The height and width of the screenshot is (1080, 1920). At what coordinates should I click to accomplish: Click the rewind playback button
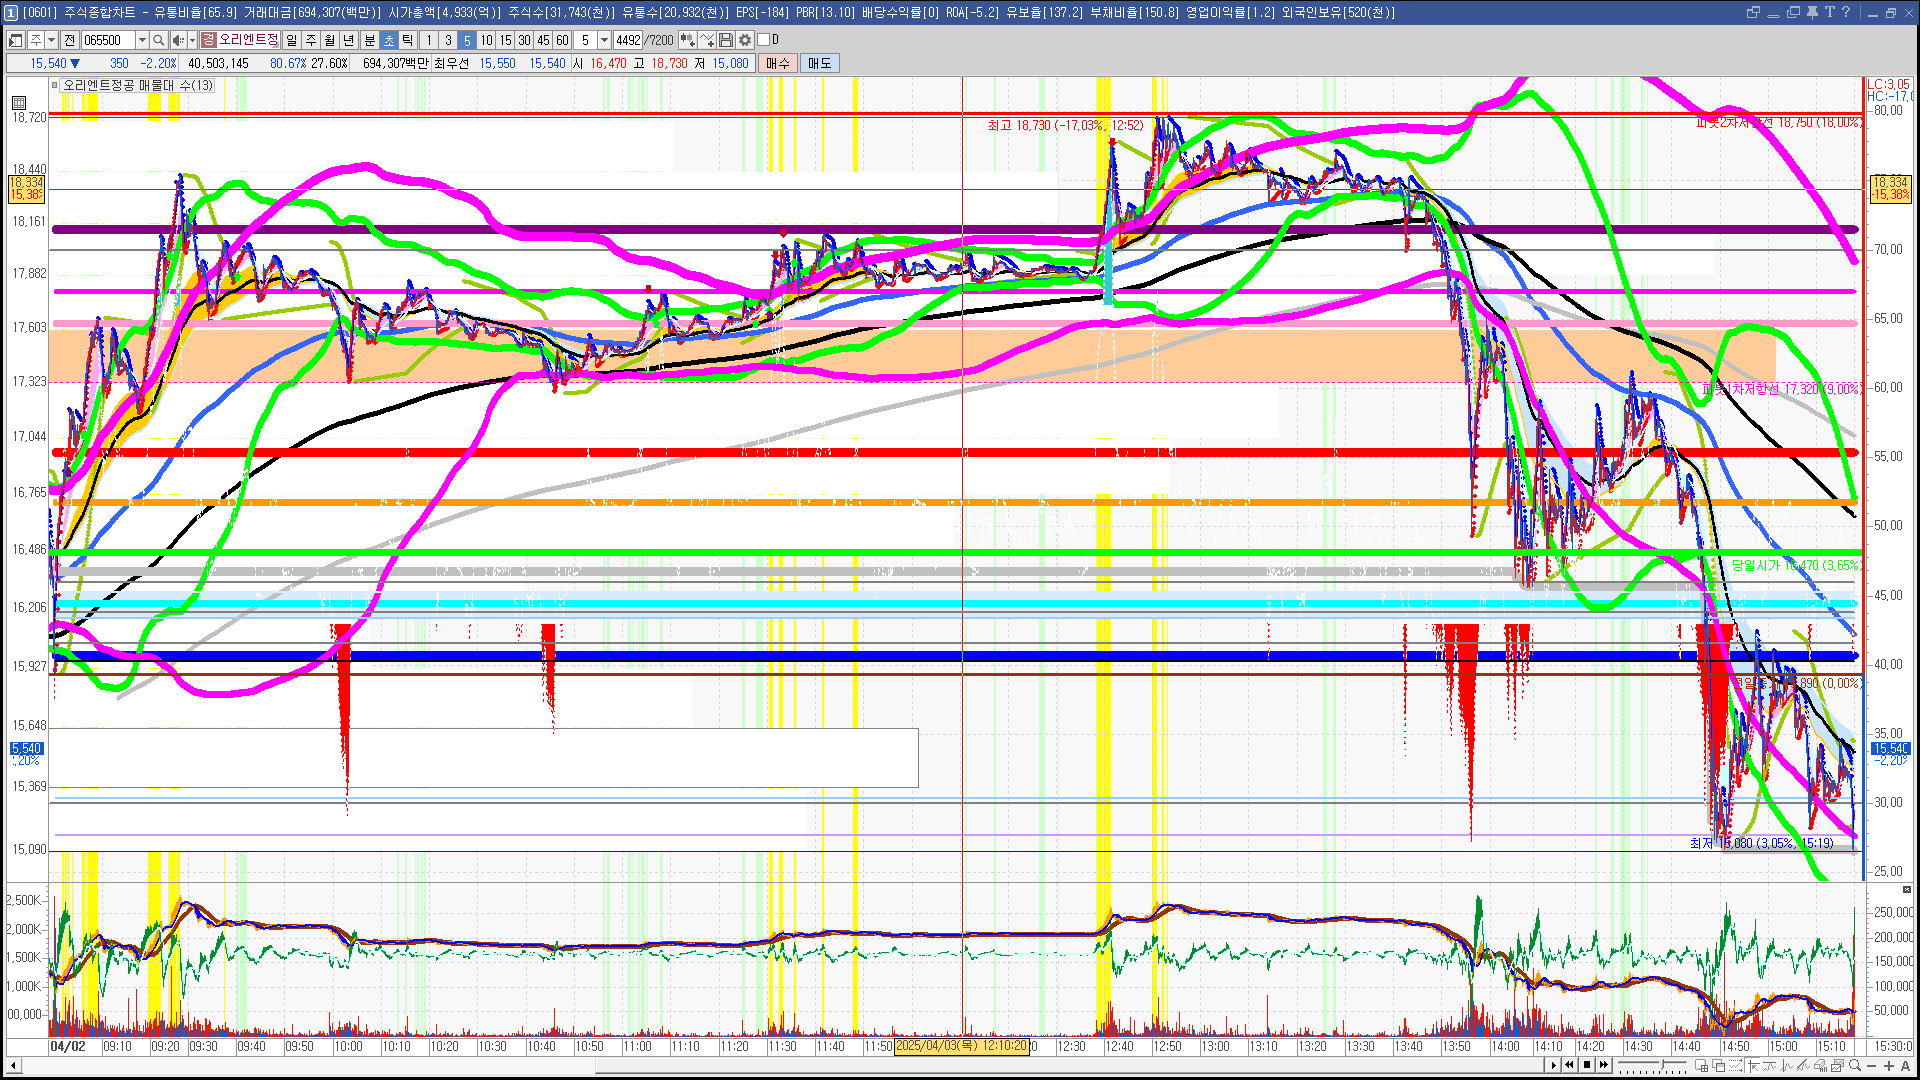coord(1569,1065)
